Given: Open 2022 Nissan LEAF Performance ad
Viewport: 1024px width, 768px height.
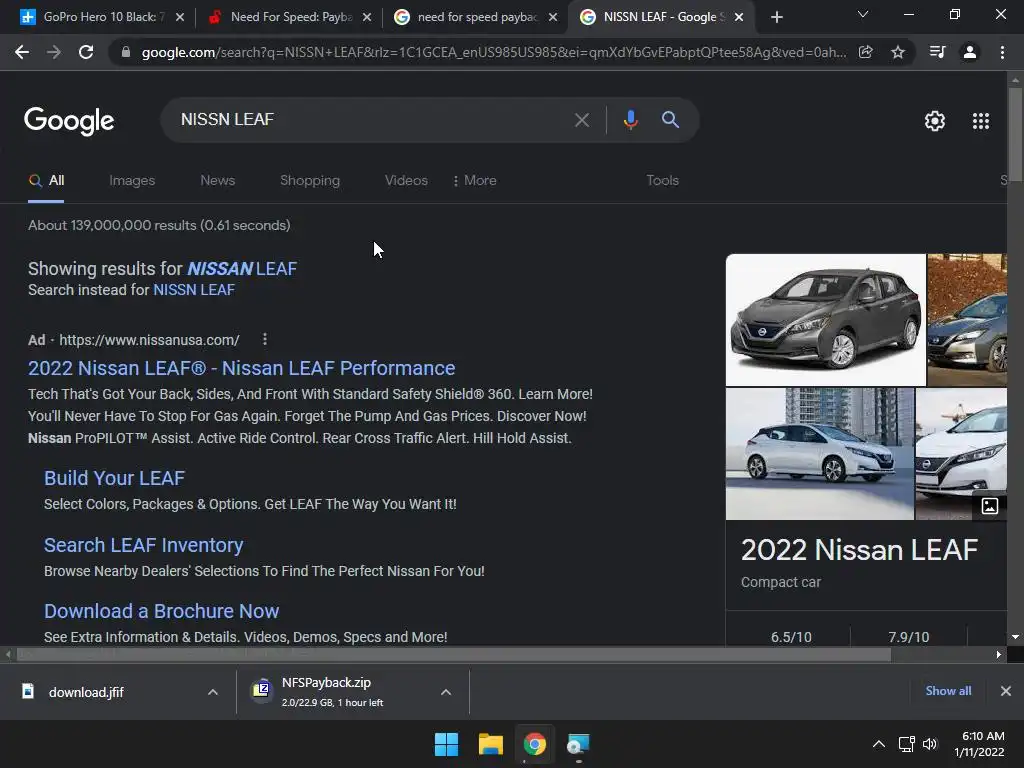Looking at the screenshot, I should coord(242,368).
